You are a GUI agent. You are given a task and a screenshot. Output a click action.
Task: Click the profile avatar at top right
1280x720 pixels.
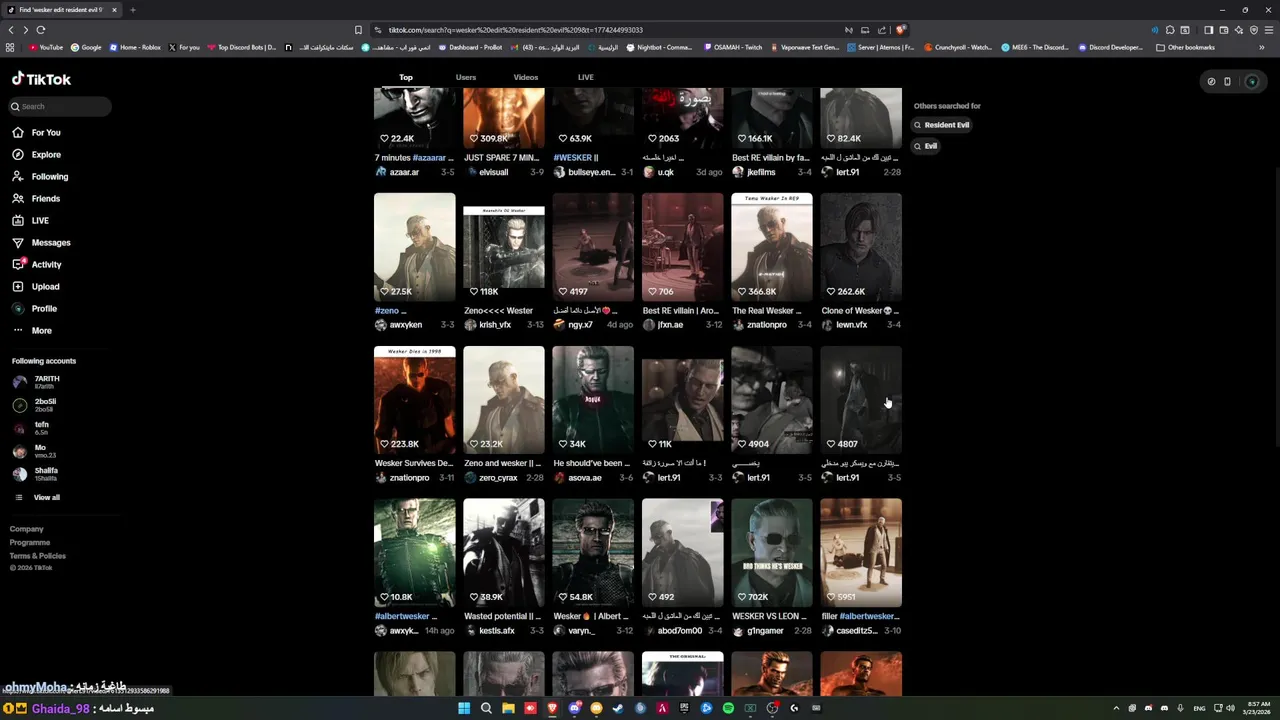[1251, 81]
